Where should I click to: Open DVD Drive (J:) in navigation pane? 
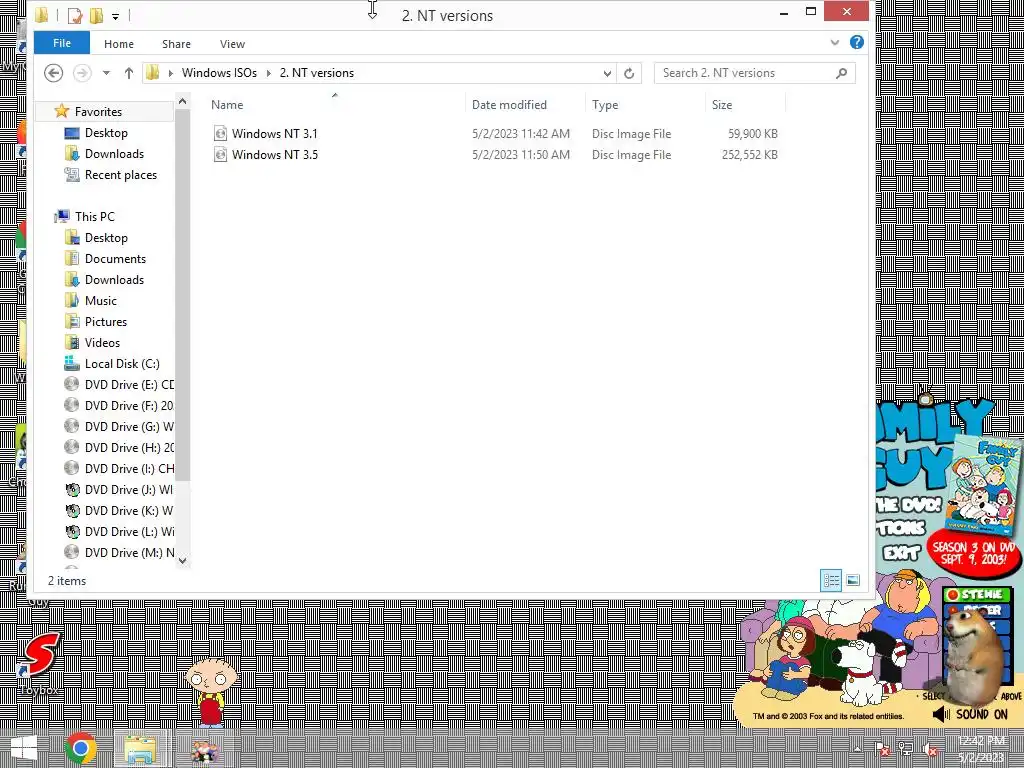pyautogui.click(x=129, y=489)
